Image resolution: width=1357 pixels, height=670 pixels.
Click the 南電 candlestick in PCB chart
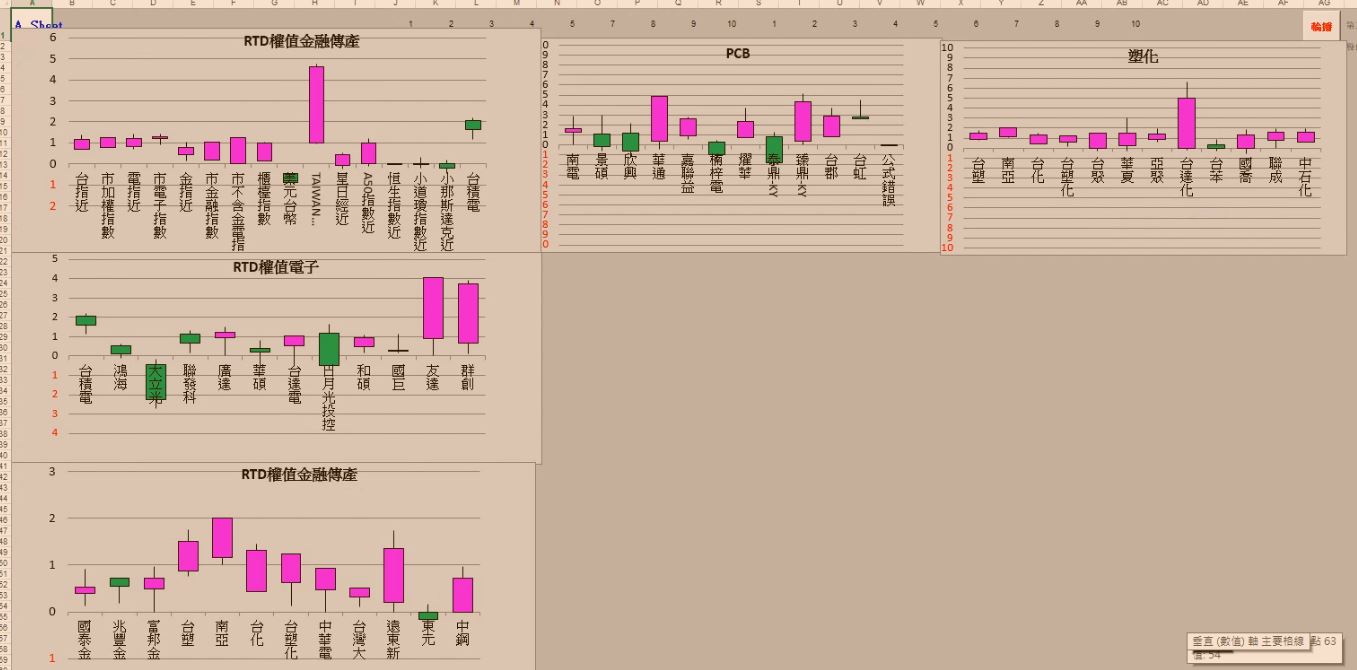(x=573, y=130)
